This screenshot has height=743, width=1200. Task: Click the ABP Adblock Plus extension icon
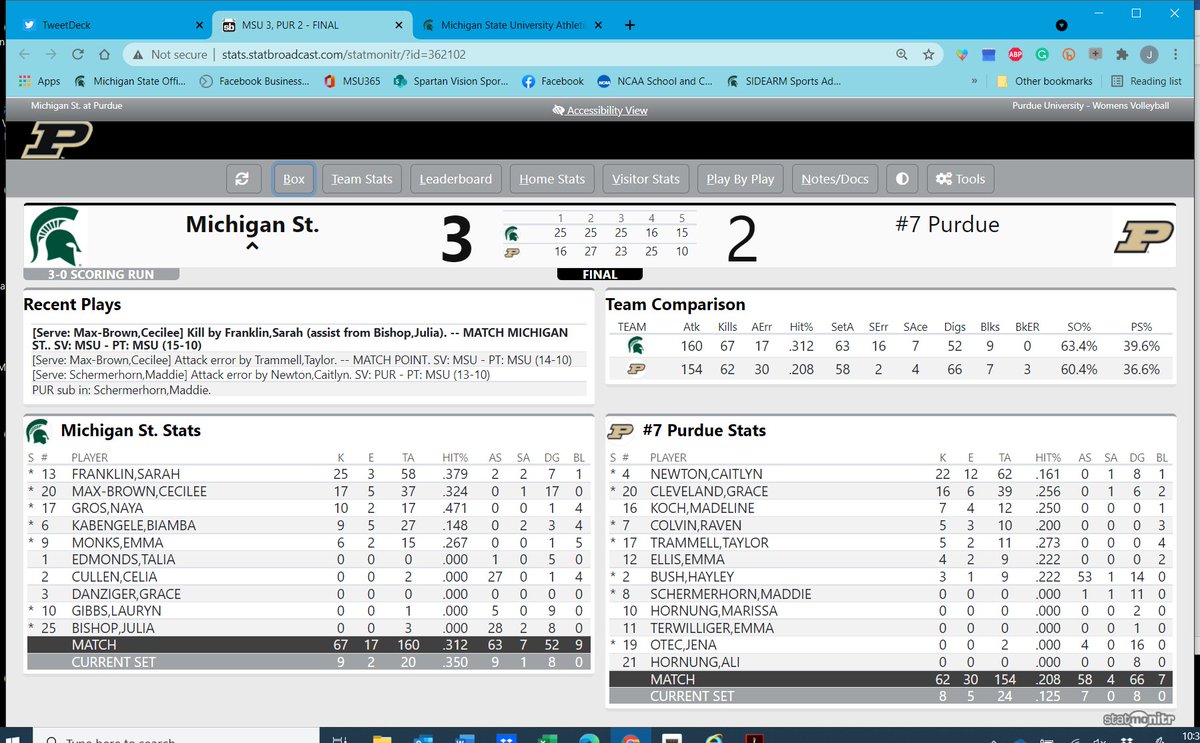click(1015, 55)
